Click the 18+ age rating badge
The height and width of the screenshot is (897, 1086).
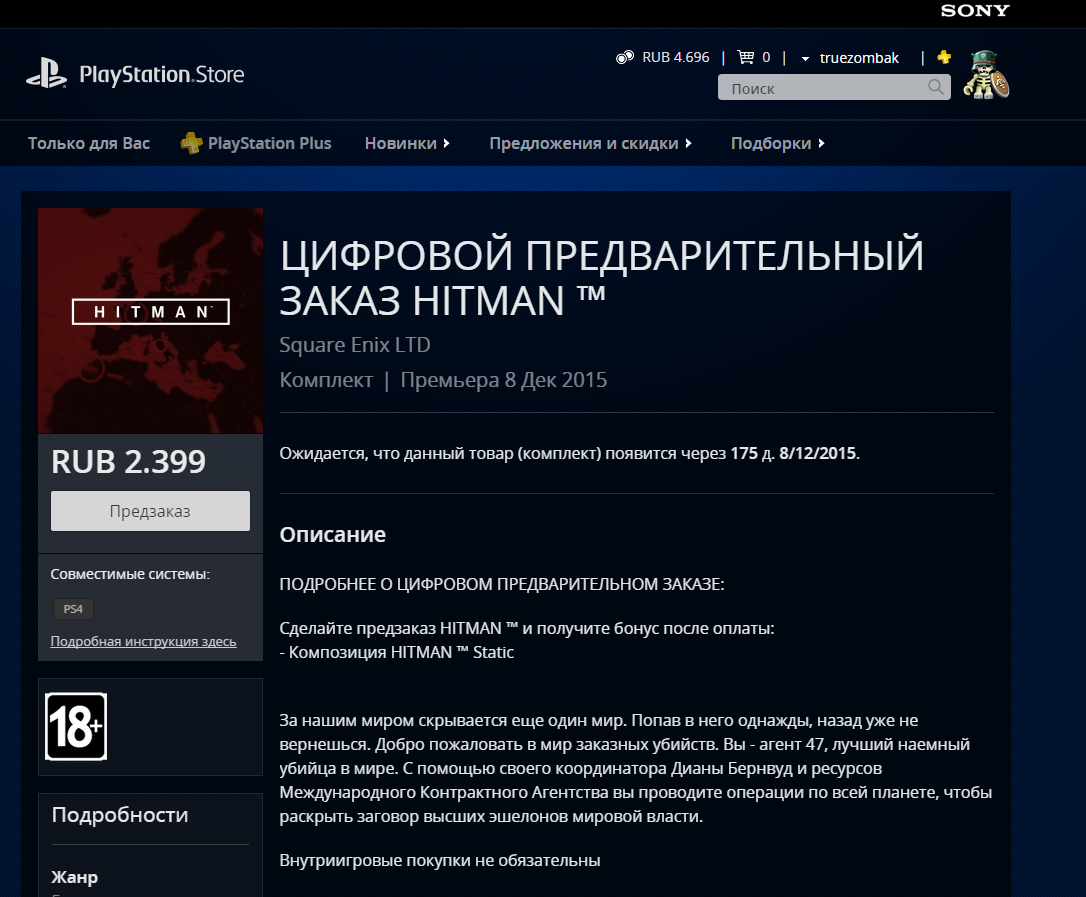pos(76,727)
